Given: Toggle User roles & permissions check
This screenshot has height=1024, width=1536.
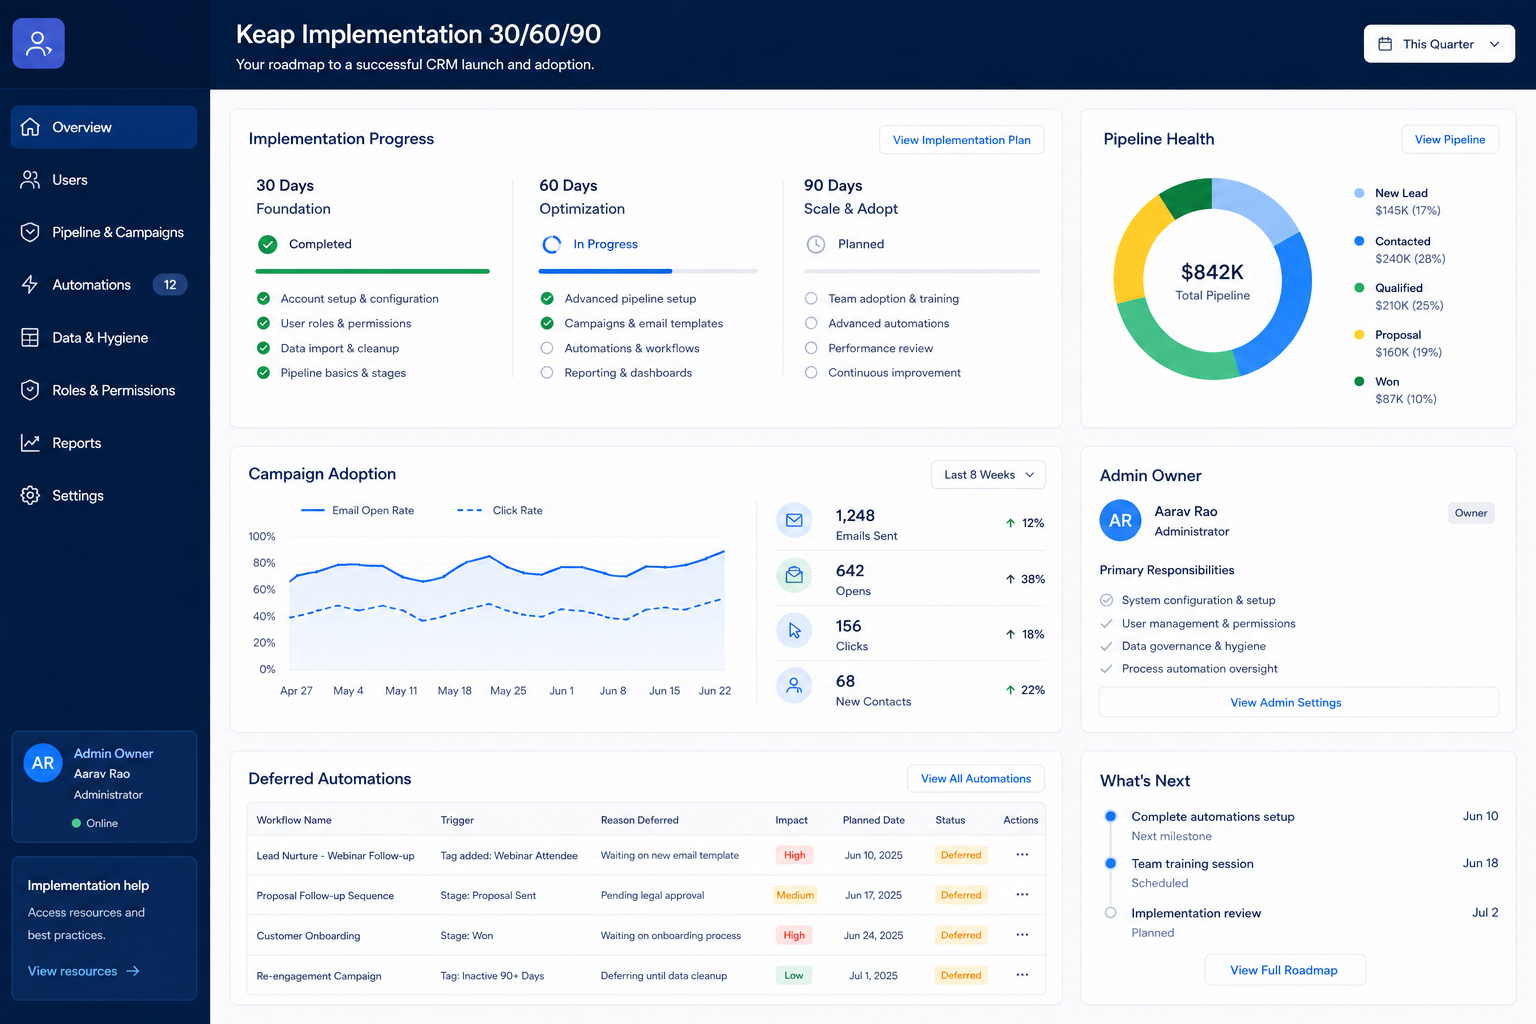Looking at the screenshot, I should [x=263, y=323].
